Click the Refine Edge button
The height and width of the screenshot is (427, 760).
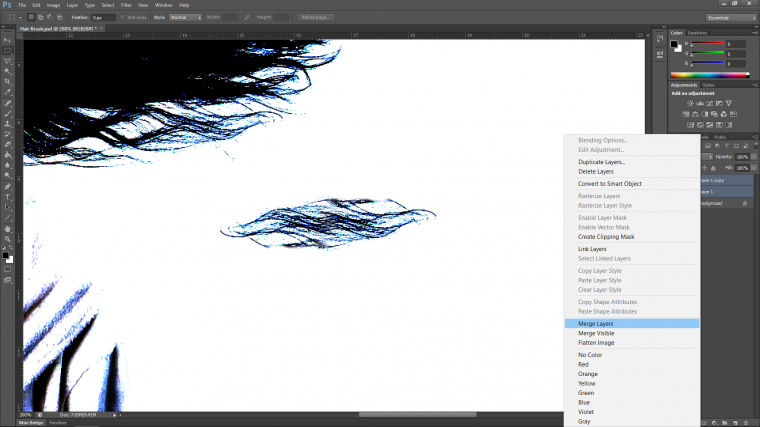point(316,17)
